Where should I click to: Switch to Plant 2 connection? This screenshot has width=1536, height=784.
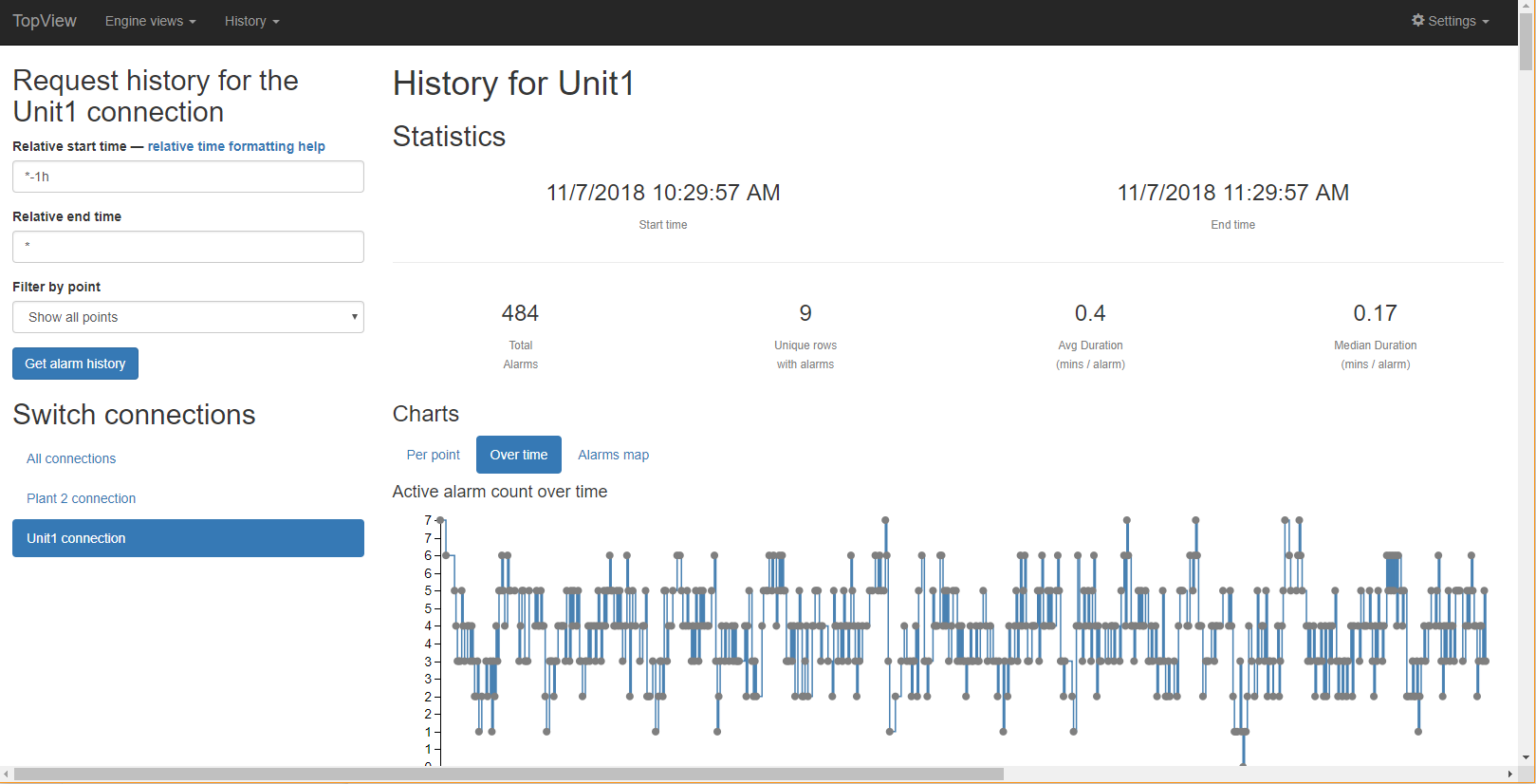[x=81, y=498]
